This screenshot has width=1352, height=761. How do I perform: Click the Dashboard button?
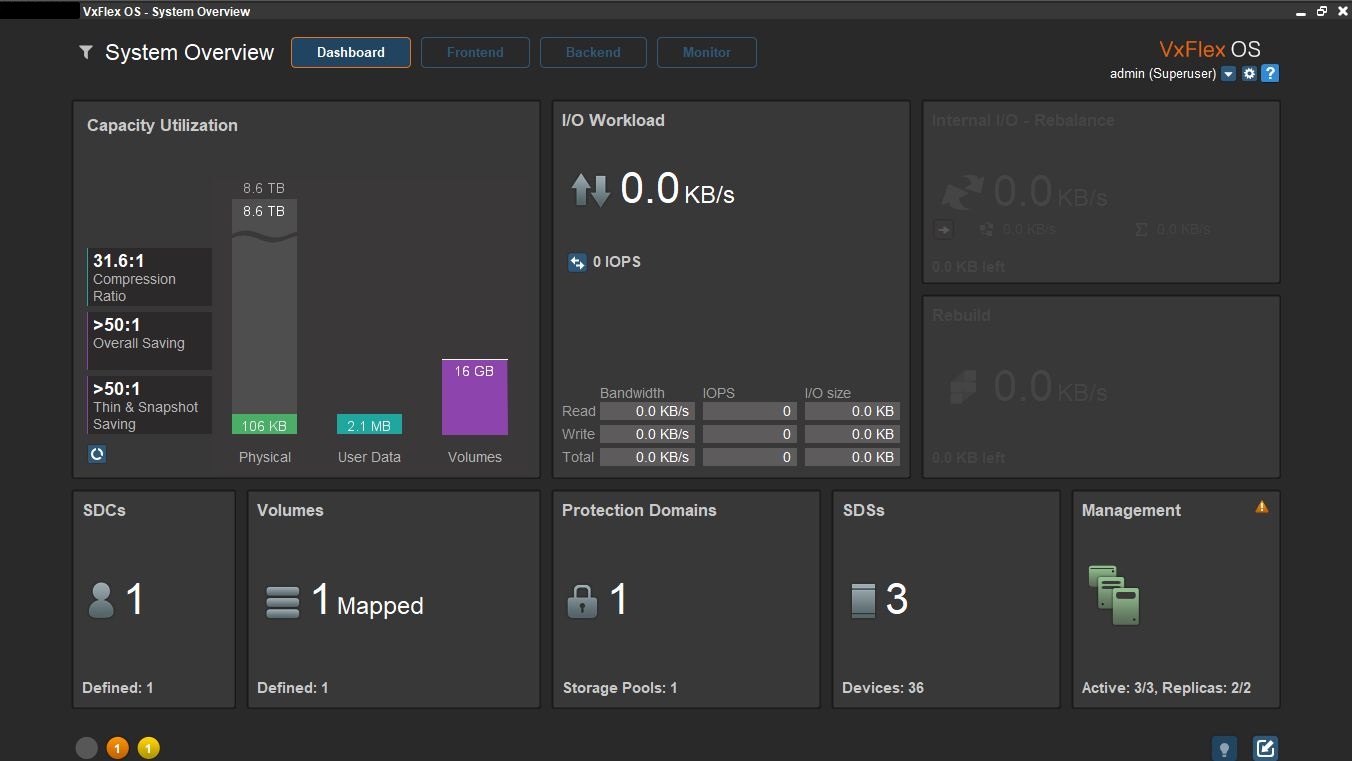coord(350,52)
